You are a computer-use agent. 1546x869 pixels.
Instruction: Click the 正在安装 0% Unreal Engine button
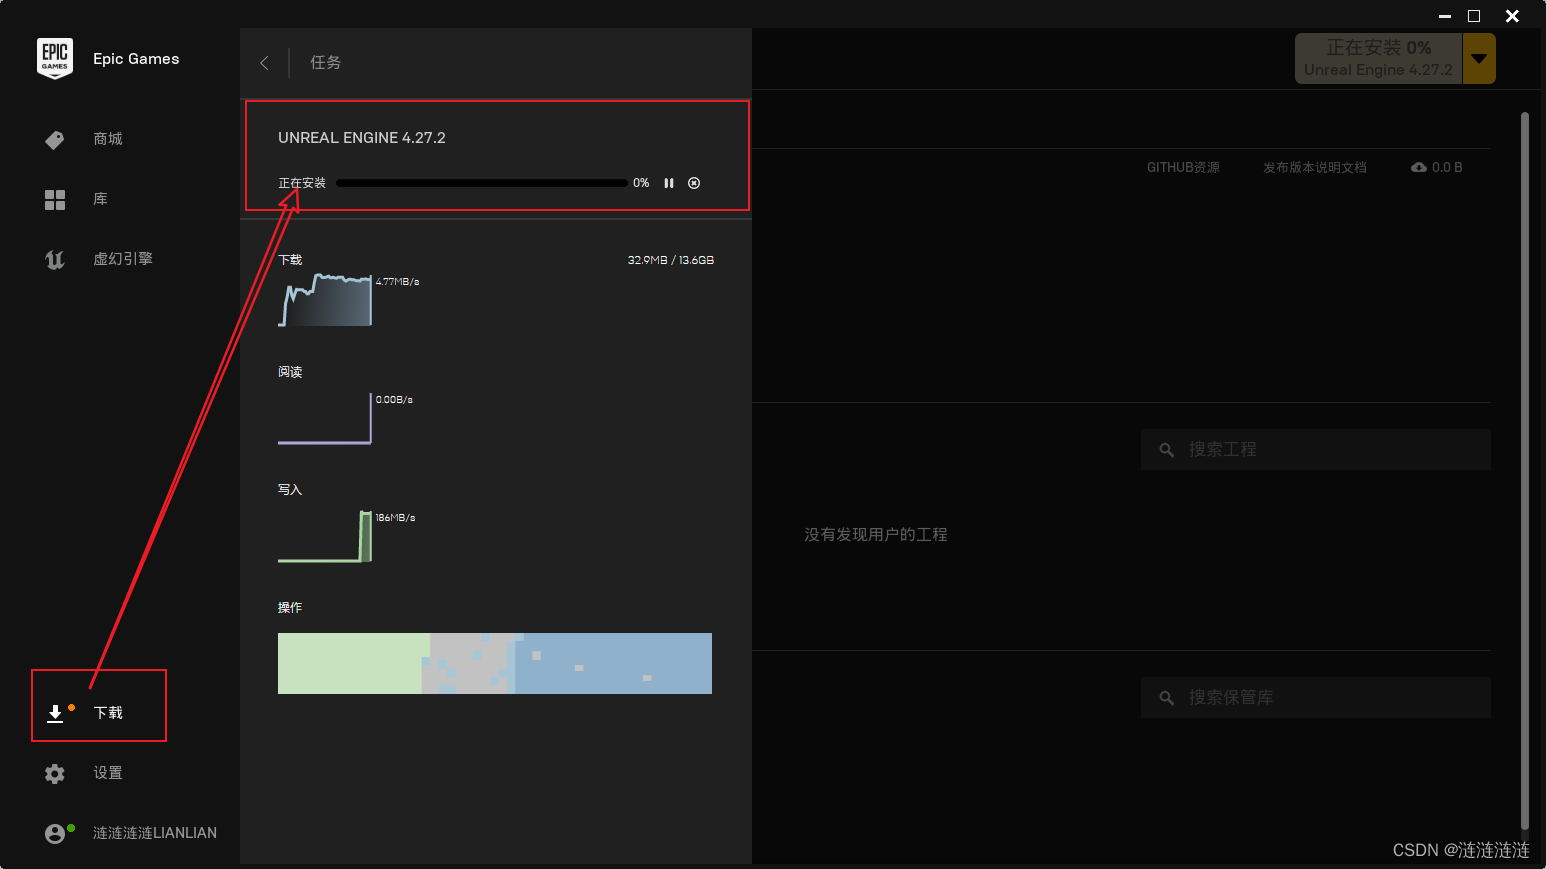[x=1379, y=59]
